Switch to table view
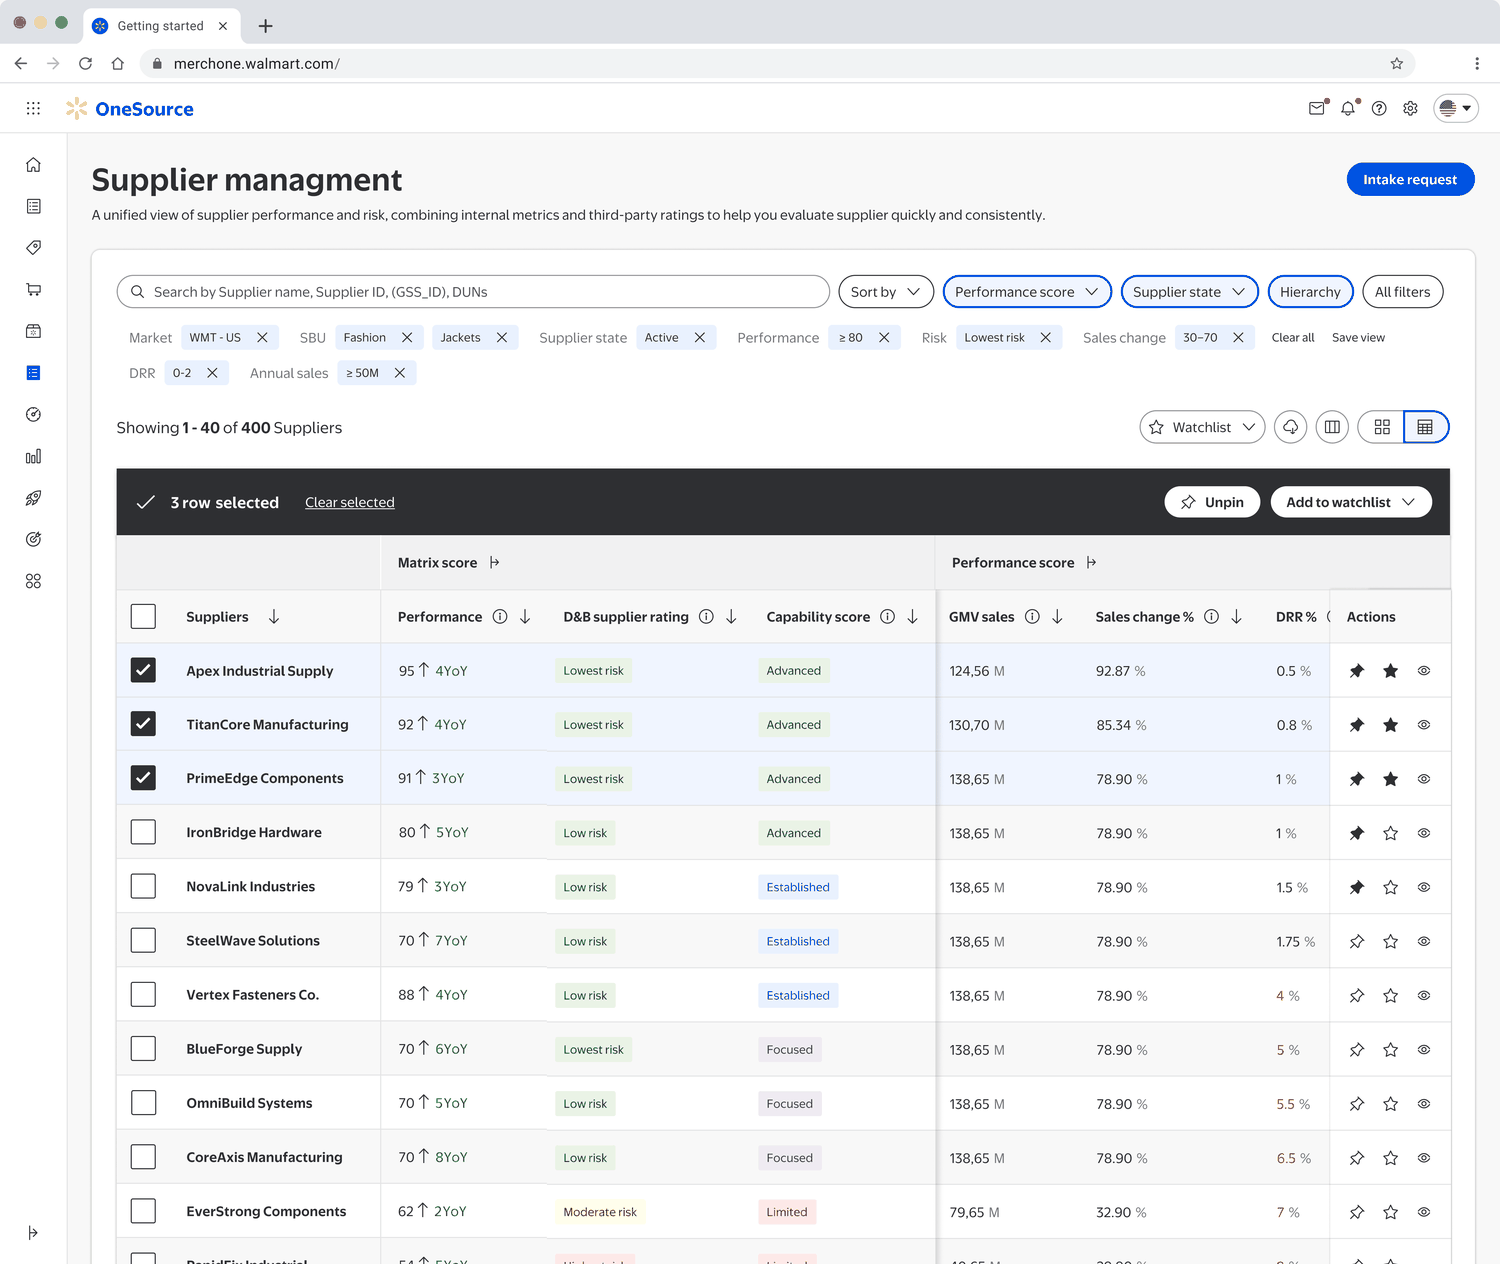The height and width of the screenshot is (1264, 1500). pyautogui.click(x=1426, y=427)
